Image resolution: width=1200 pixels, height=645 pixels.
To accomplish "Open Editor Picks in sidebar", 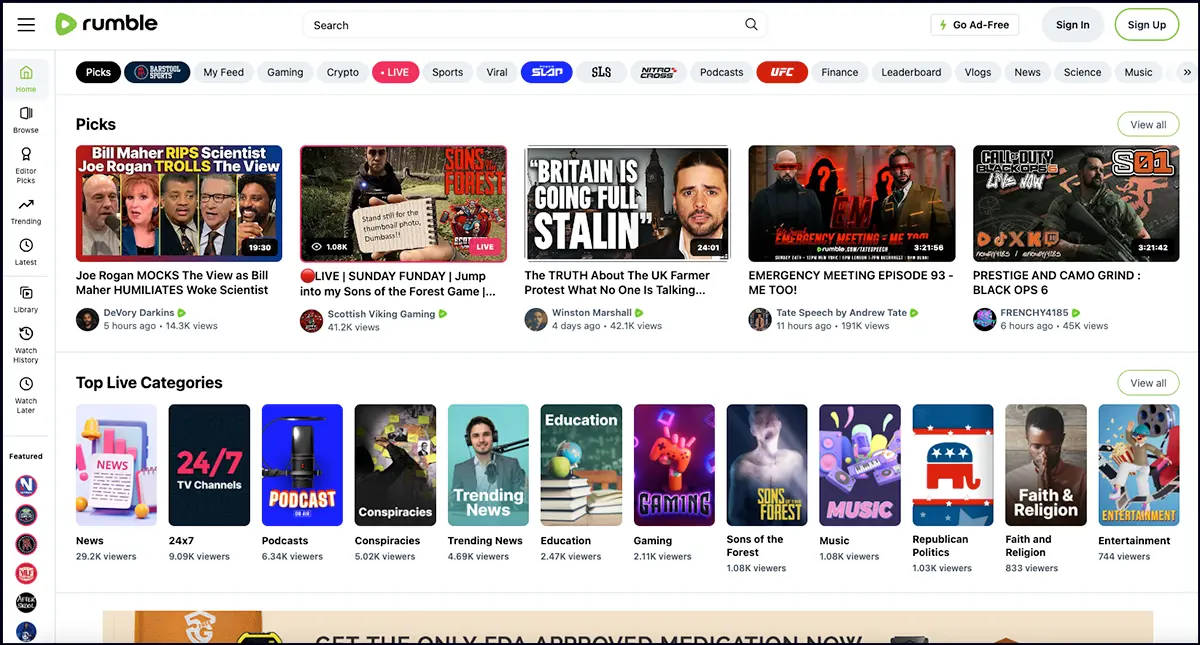I will click(26, 165).
